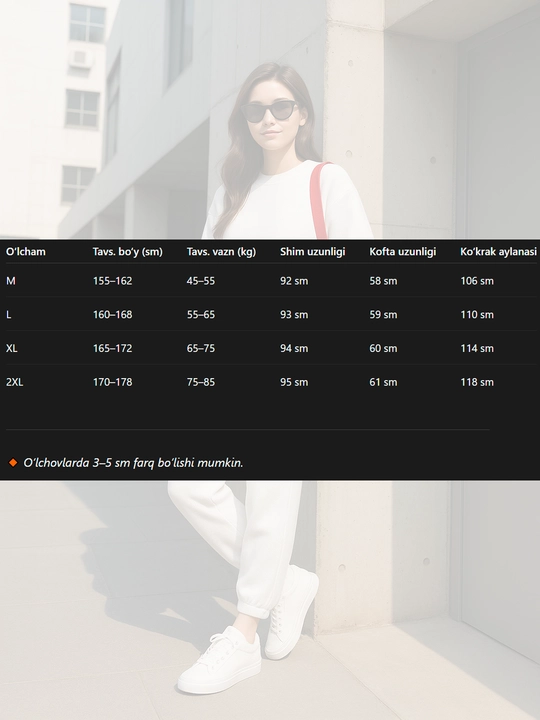
Task: Select the M size row label
Action: [11, 281]
